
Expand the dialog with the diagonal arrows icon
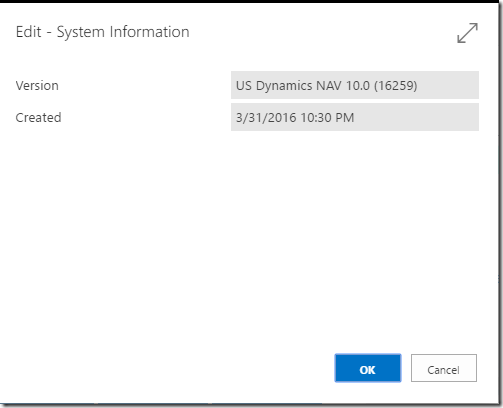coord(467,33)
